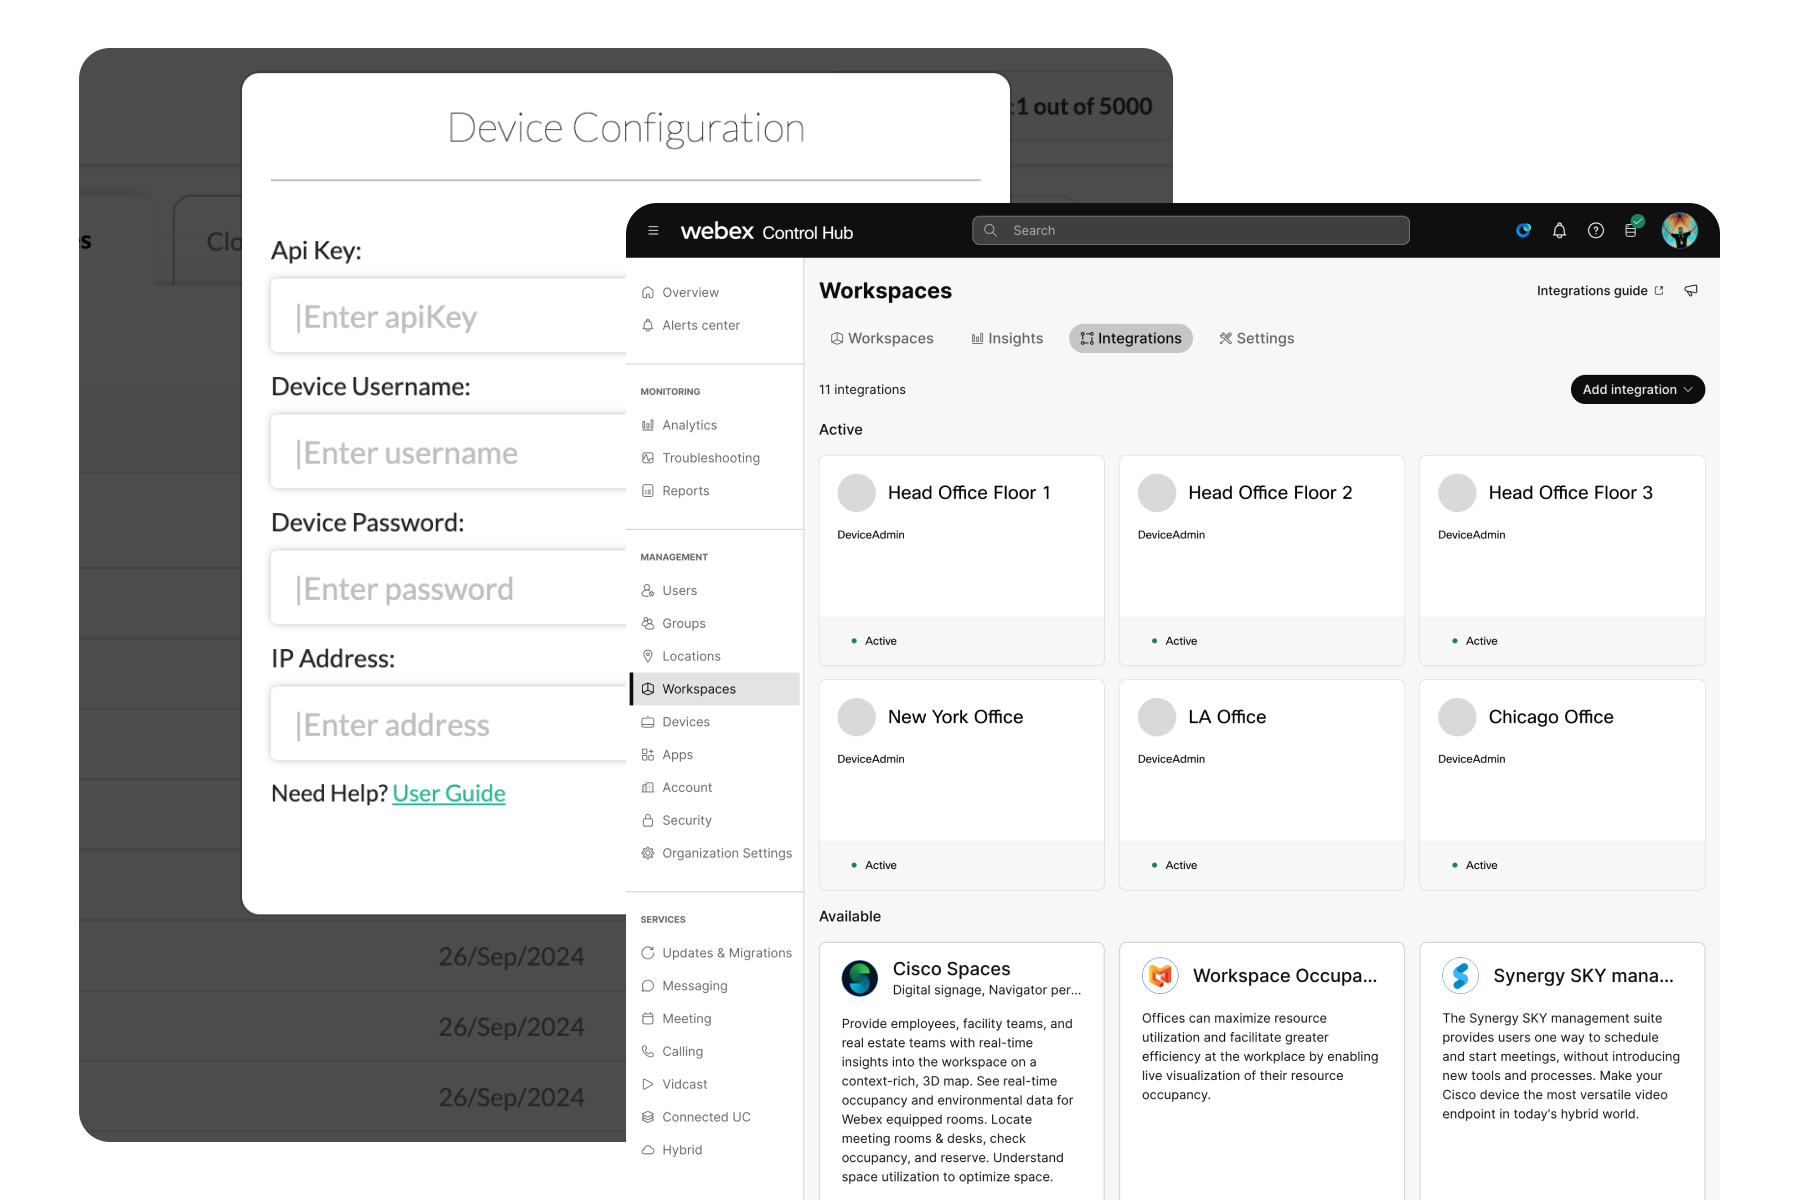Click the New York Office avatar circle
1800x1200 pixels.
(857, 717)
